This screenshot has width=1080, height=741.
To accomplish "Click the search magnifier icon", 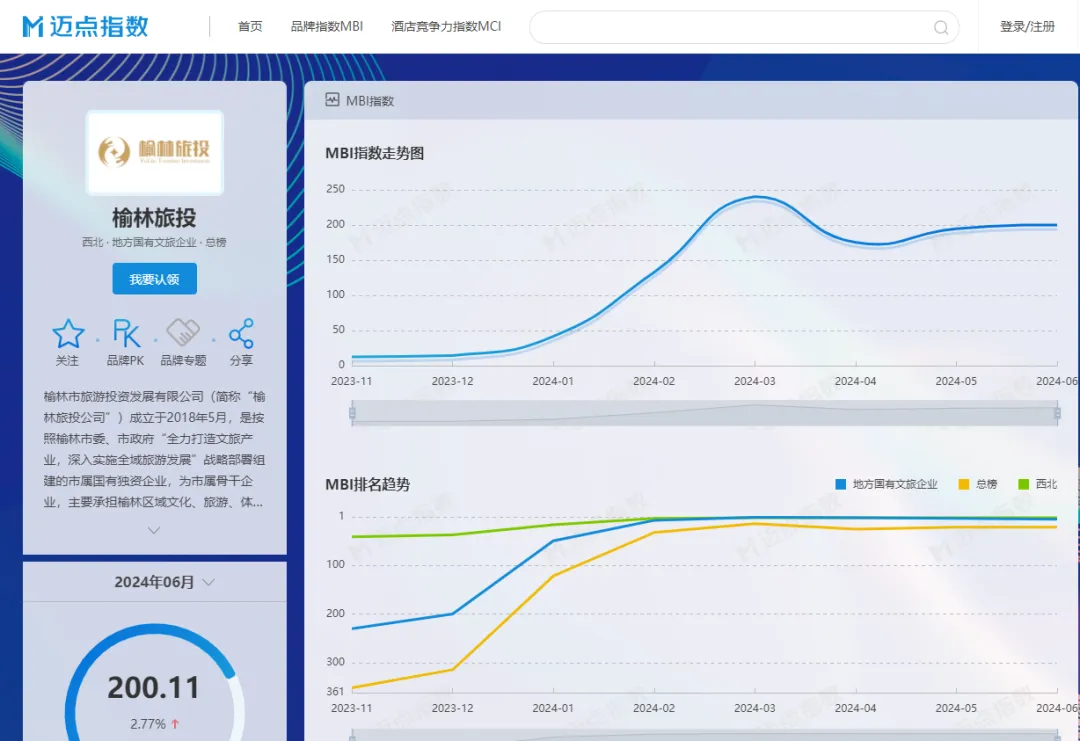I will point(941,27).
